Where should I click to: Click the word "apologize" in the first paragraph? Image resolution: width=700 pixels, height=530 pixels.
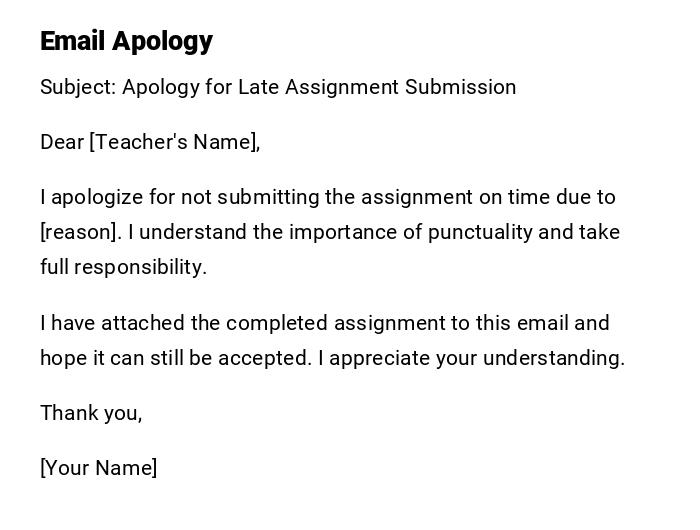(x=98, y=197)
